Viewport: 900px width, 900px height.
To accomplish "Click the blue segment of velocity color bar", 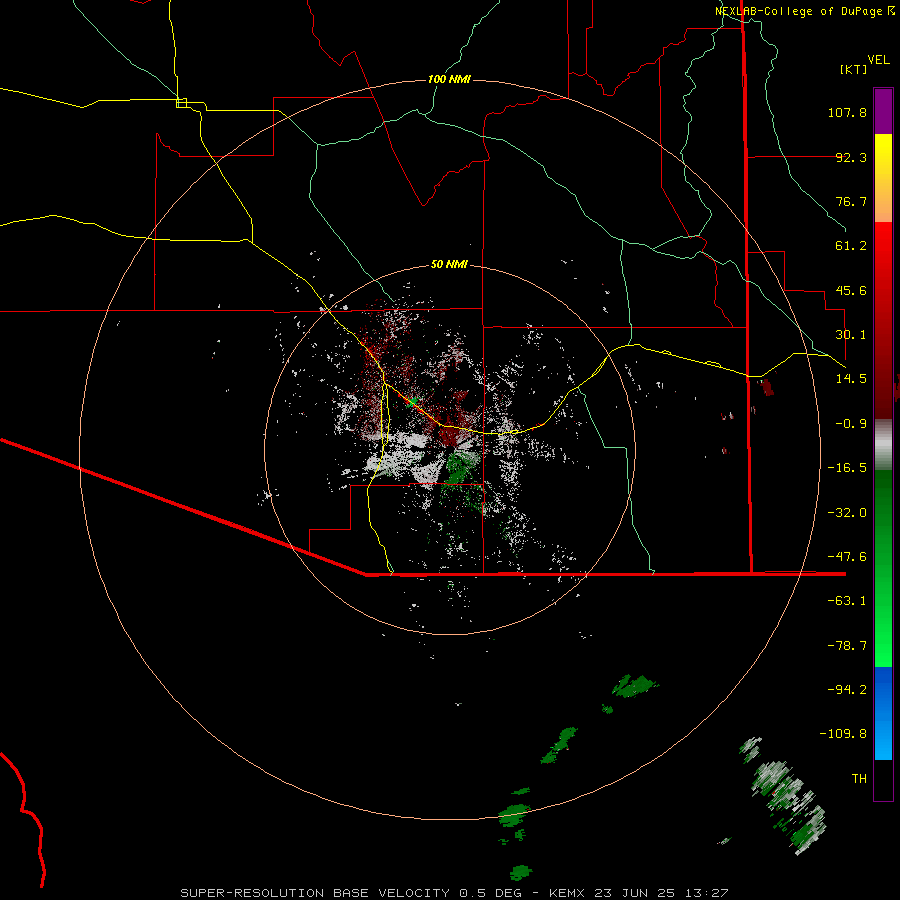I will click(883, 713).
